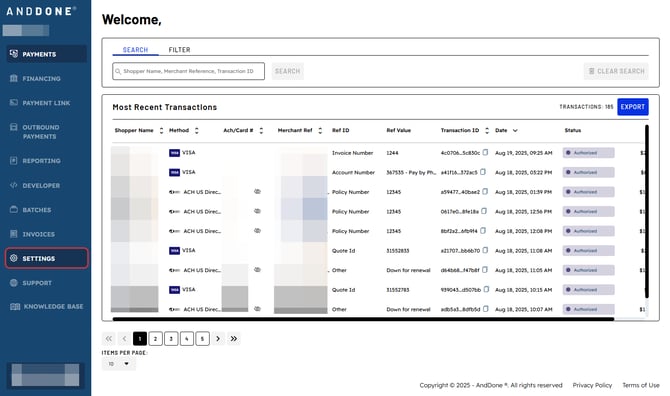Open the Privacy Policy link
This screenshot has width=670, height=396.
point(592,385)
